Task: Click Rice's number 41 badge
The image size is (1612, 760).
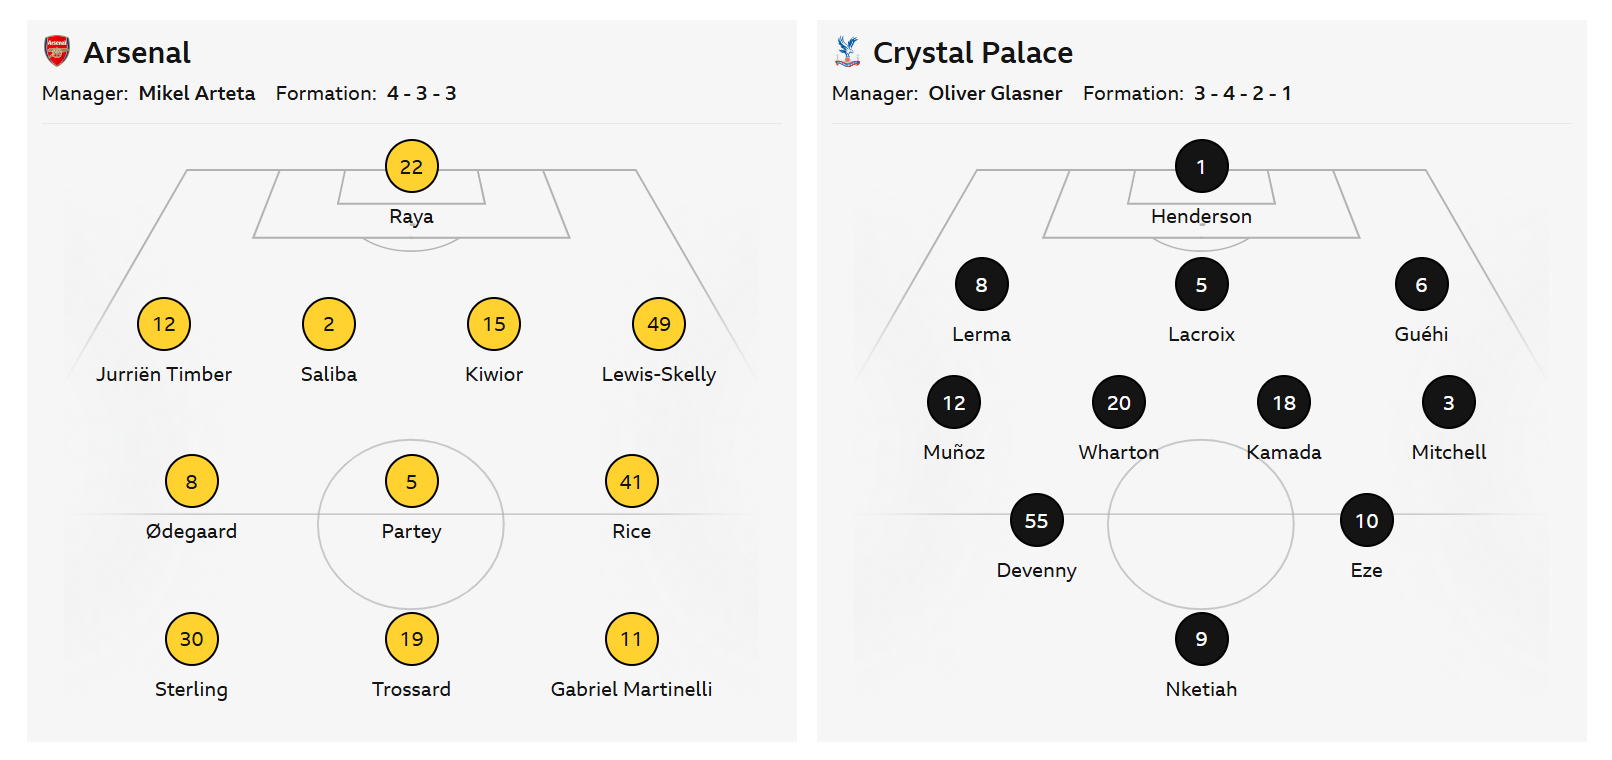Action: pos(631,482)
